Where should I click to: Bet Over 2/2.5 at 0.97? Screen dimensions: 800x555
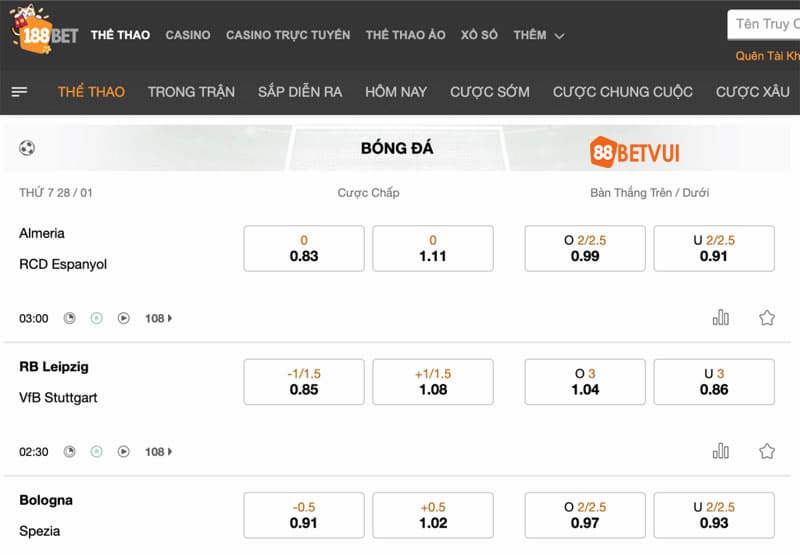[x=585, y=515]
